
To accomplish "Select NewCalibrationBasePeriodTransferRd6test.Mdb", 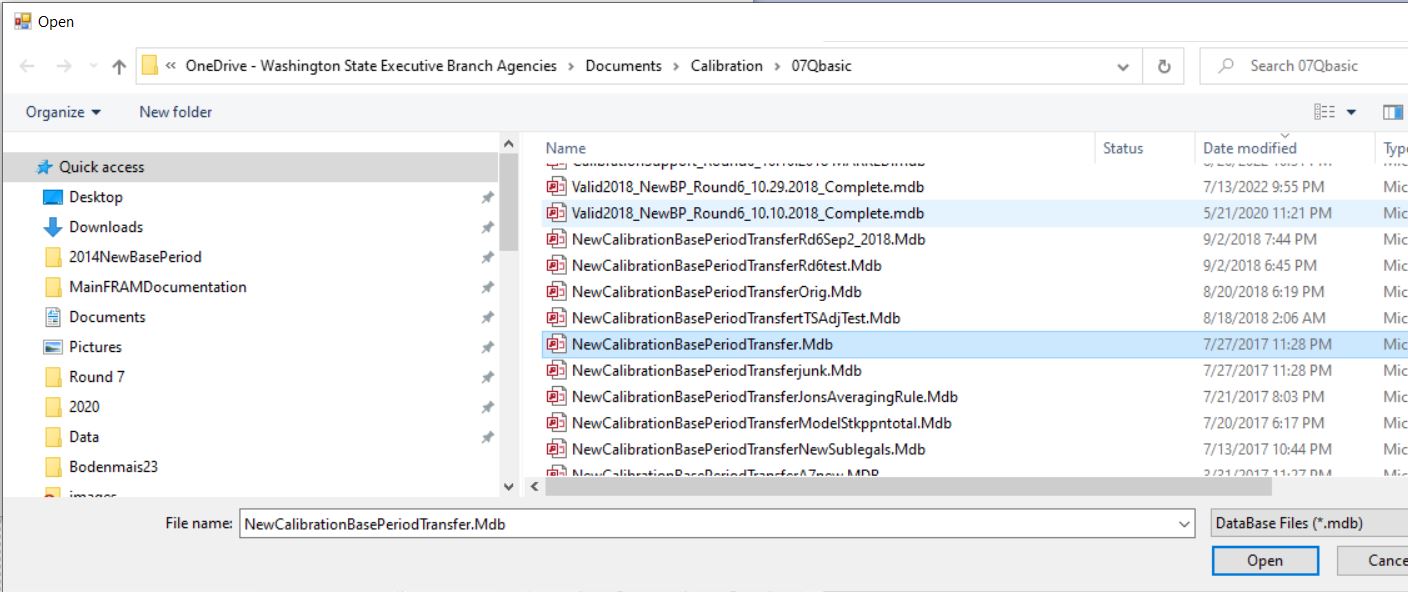I will [x=727, y=266].
